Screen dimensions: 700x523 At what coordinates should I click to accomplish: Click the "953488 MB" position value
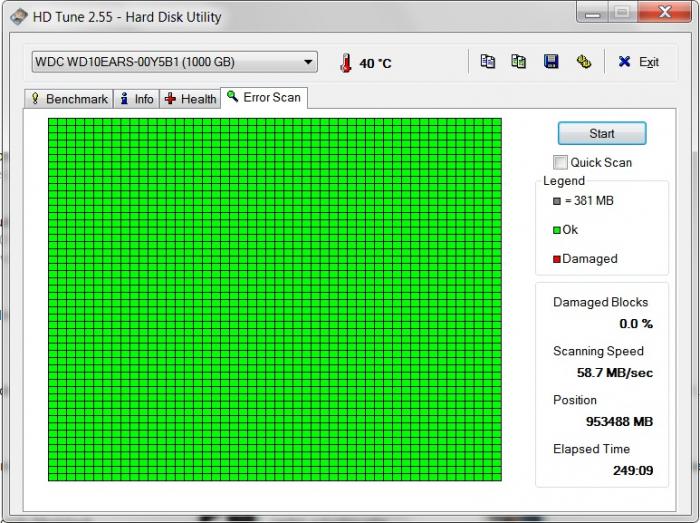(x=619, y=421)
